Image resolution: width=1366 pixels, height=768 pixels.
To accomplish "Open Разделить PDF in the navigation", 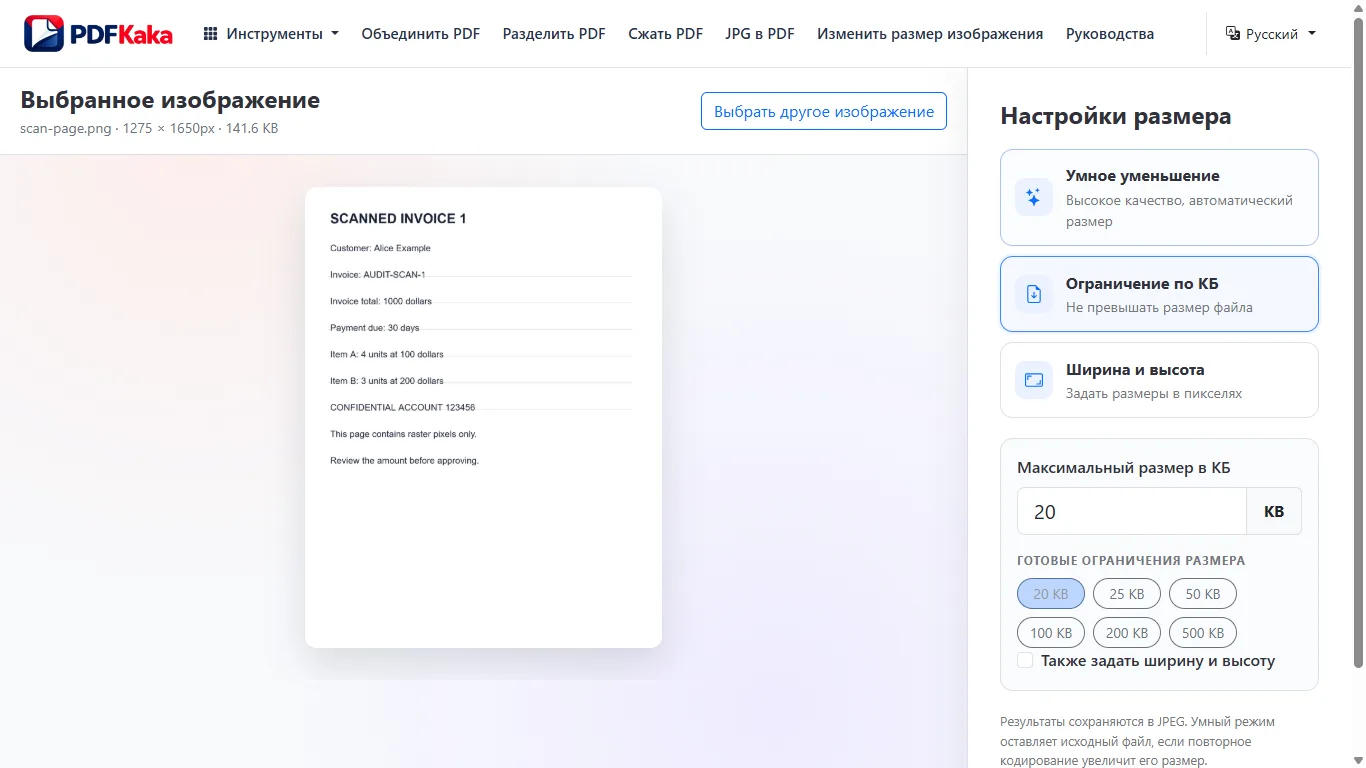I will (x=554, y=34).
